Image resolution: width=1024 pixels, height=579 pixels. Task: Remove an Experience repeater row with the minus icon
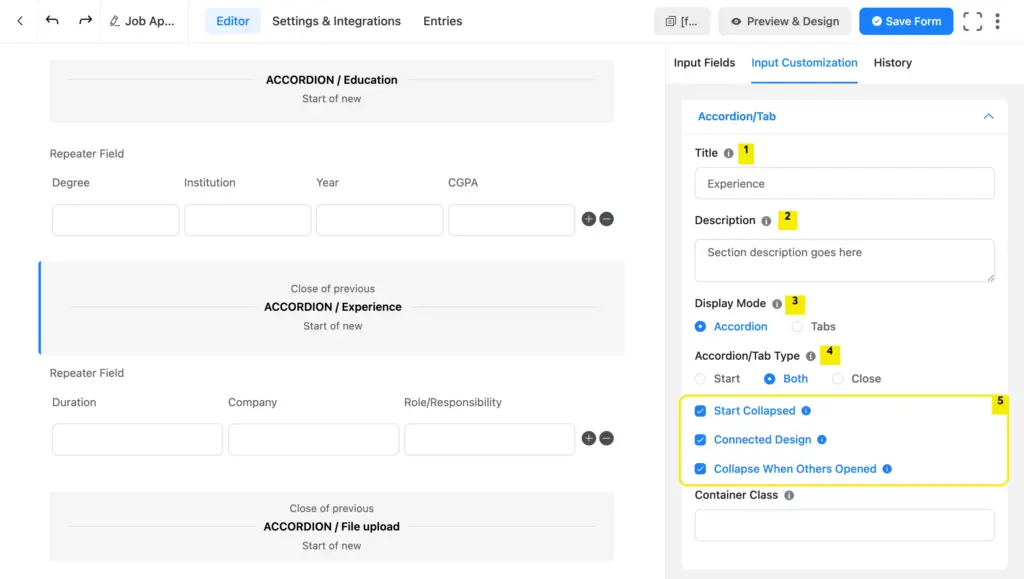tap(607, 438)
